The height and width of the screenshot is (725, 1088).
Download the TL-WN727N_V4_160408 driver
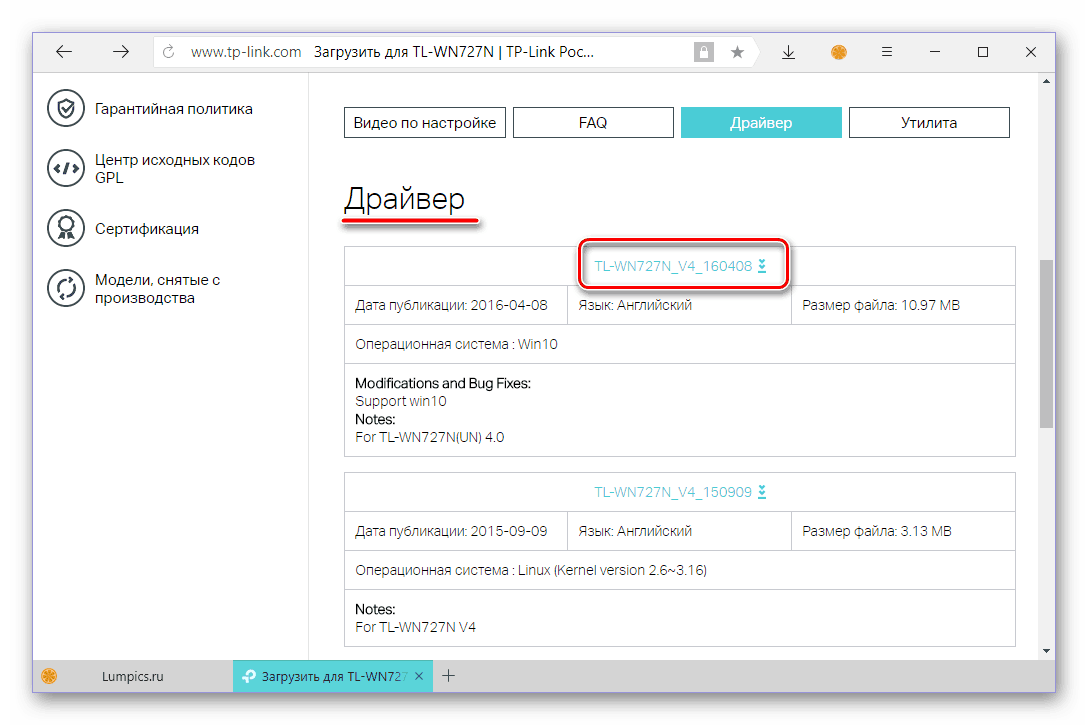click(680, 266)
